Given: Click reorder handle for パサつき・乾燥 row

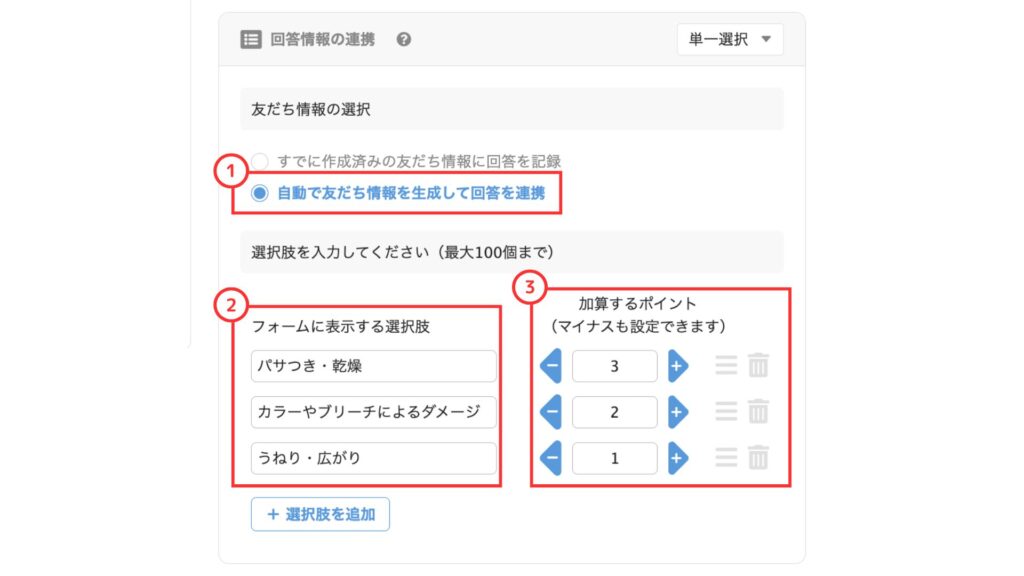Looking at the screenshot, I should click(x=726, y=365).
